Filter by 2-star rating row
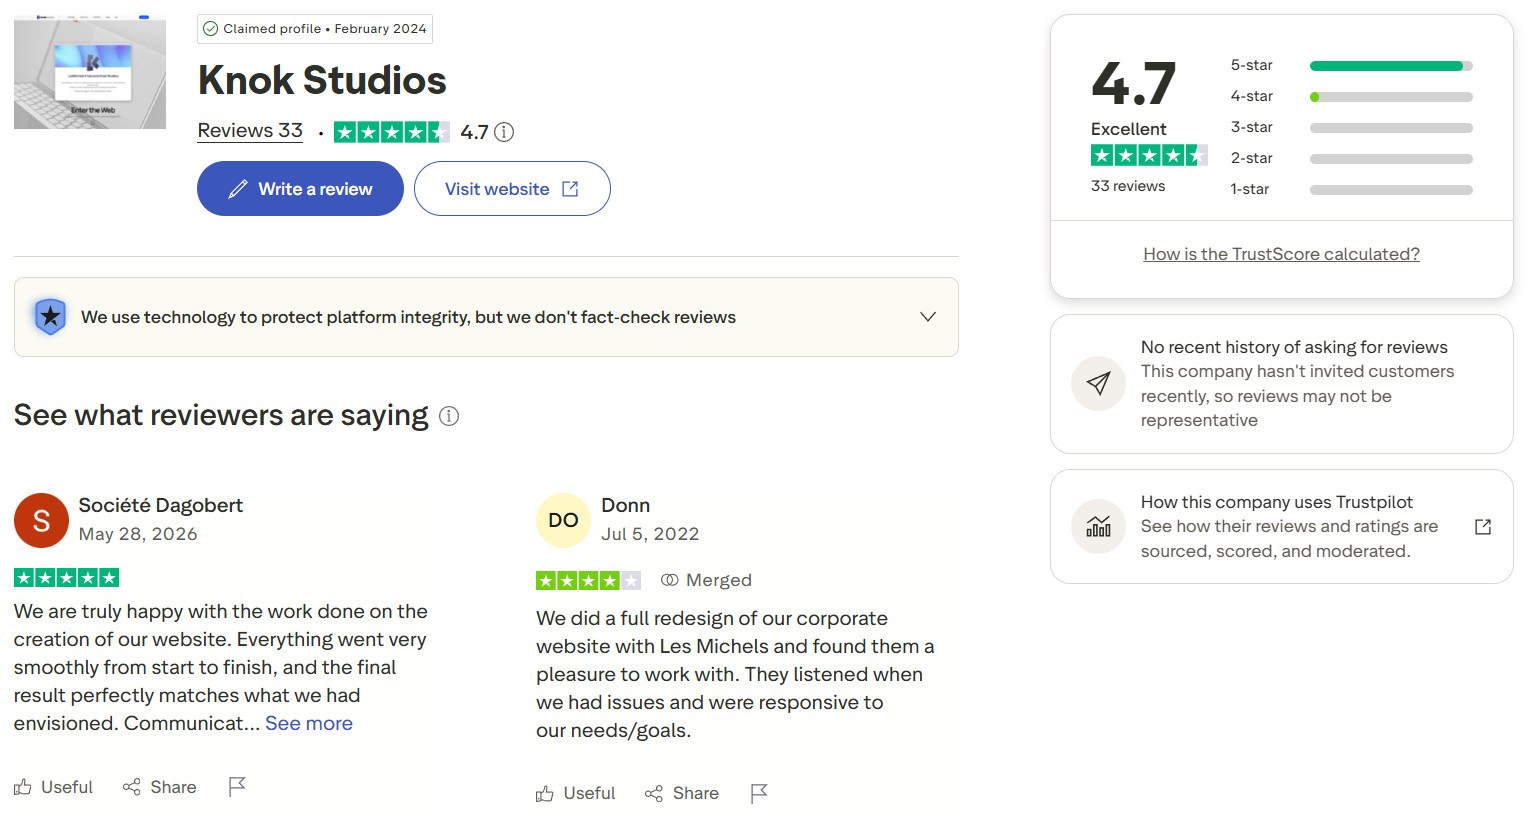1537x828 pixels. coord(1351,158)
